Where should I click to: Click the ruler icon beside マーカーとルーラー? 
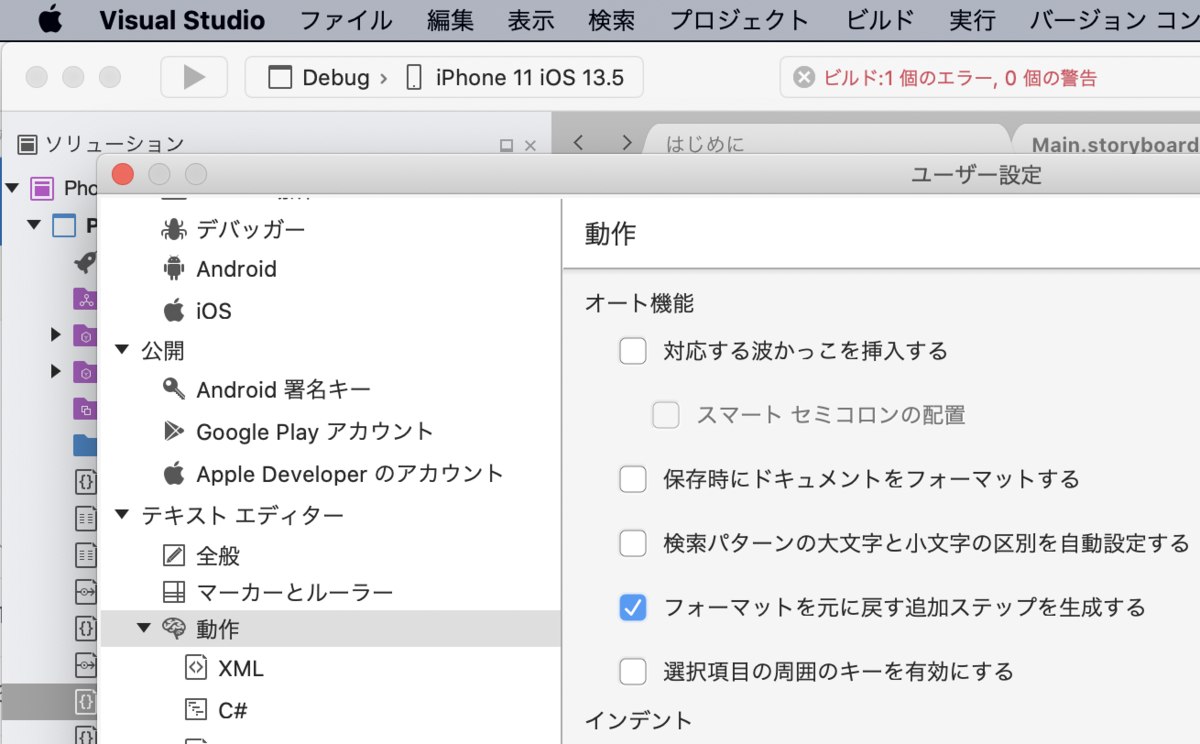pyautogui.click(x=174, y=592)
